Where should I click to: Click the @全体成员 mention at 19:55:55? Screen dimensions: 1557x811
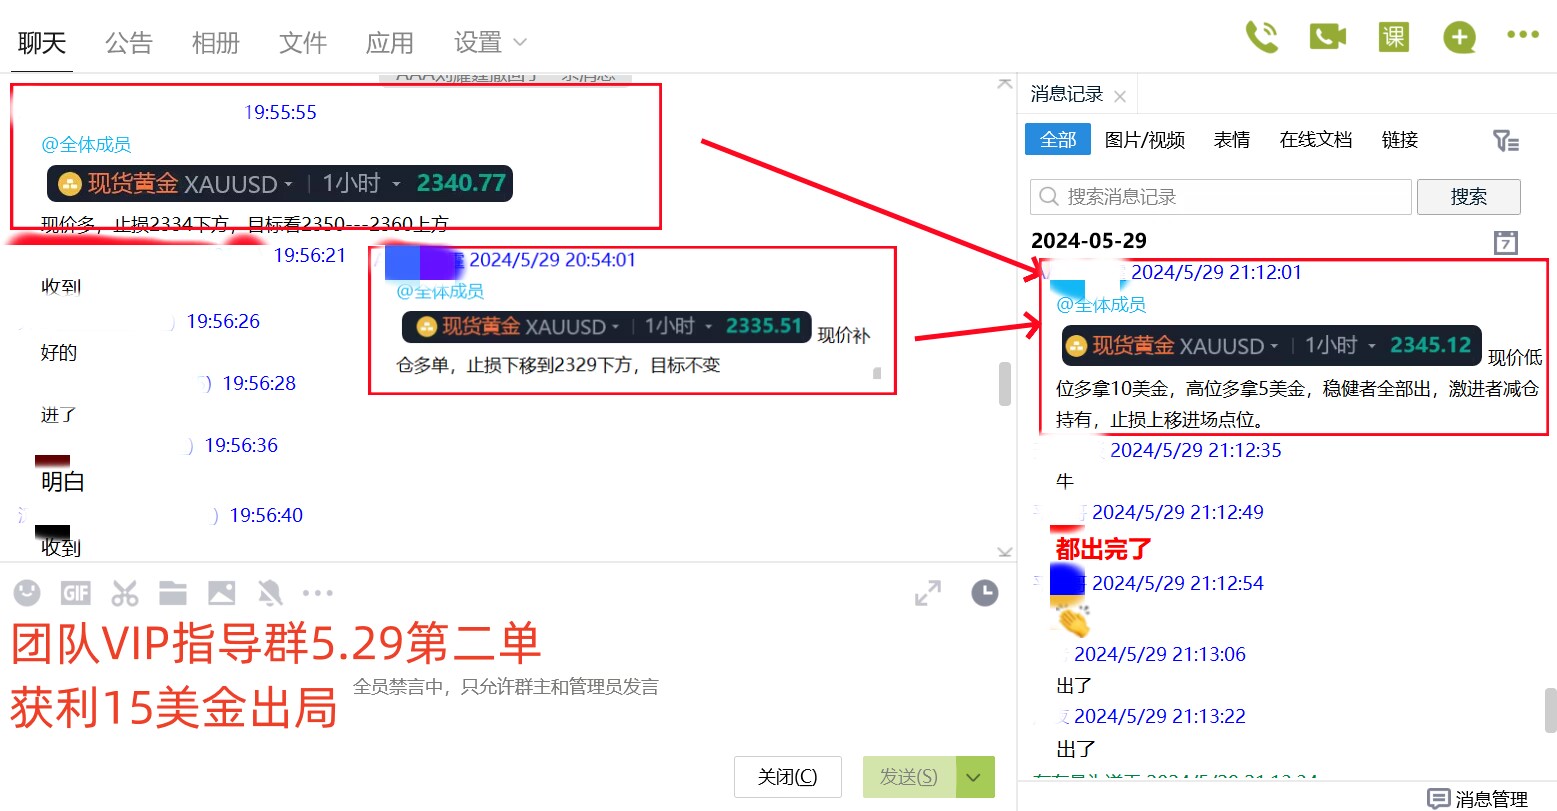click(x=86, y=145)
